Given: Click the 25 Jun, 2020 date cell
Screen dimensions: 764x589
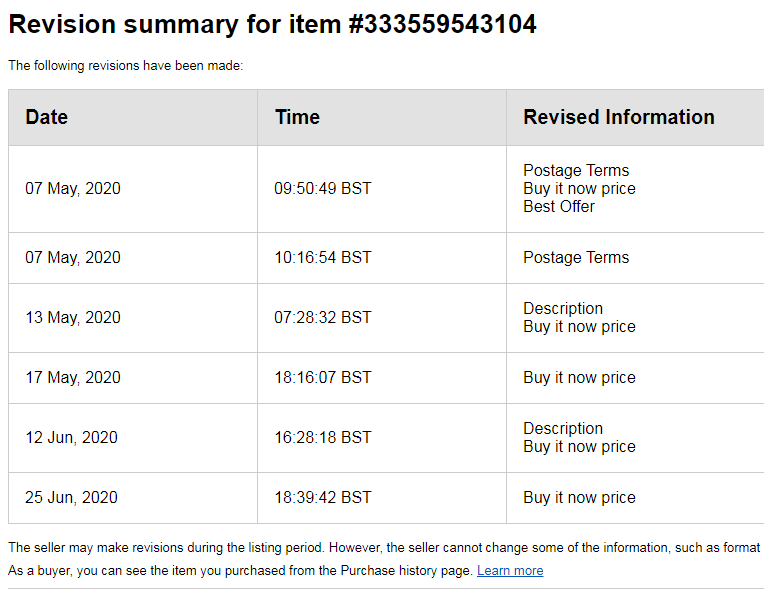Looking at the screenshot, I should [71, 497].
